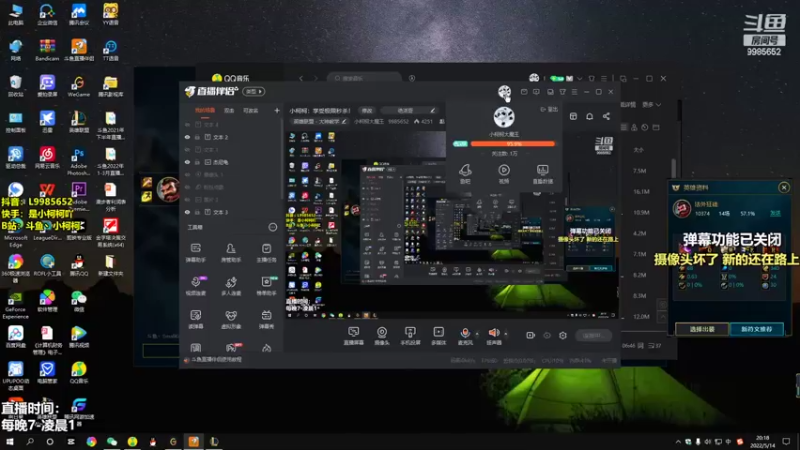The height and width of the screenshot is (450, 800).
Task: Open 视频 in the profile popup
Action: [504, 174]
